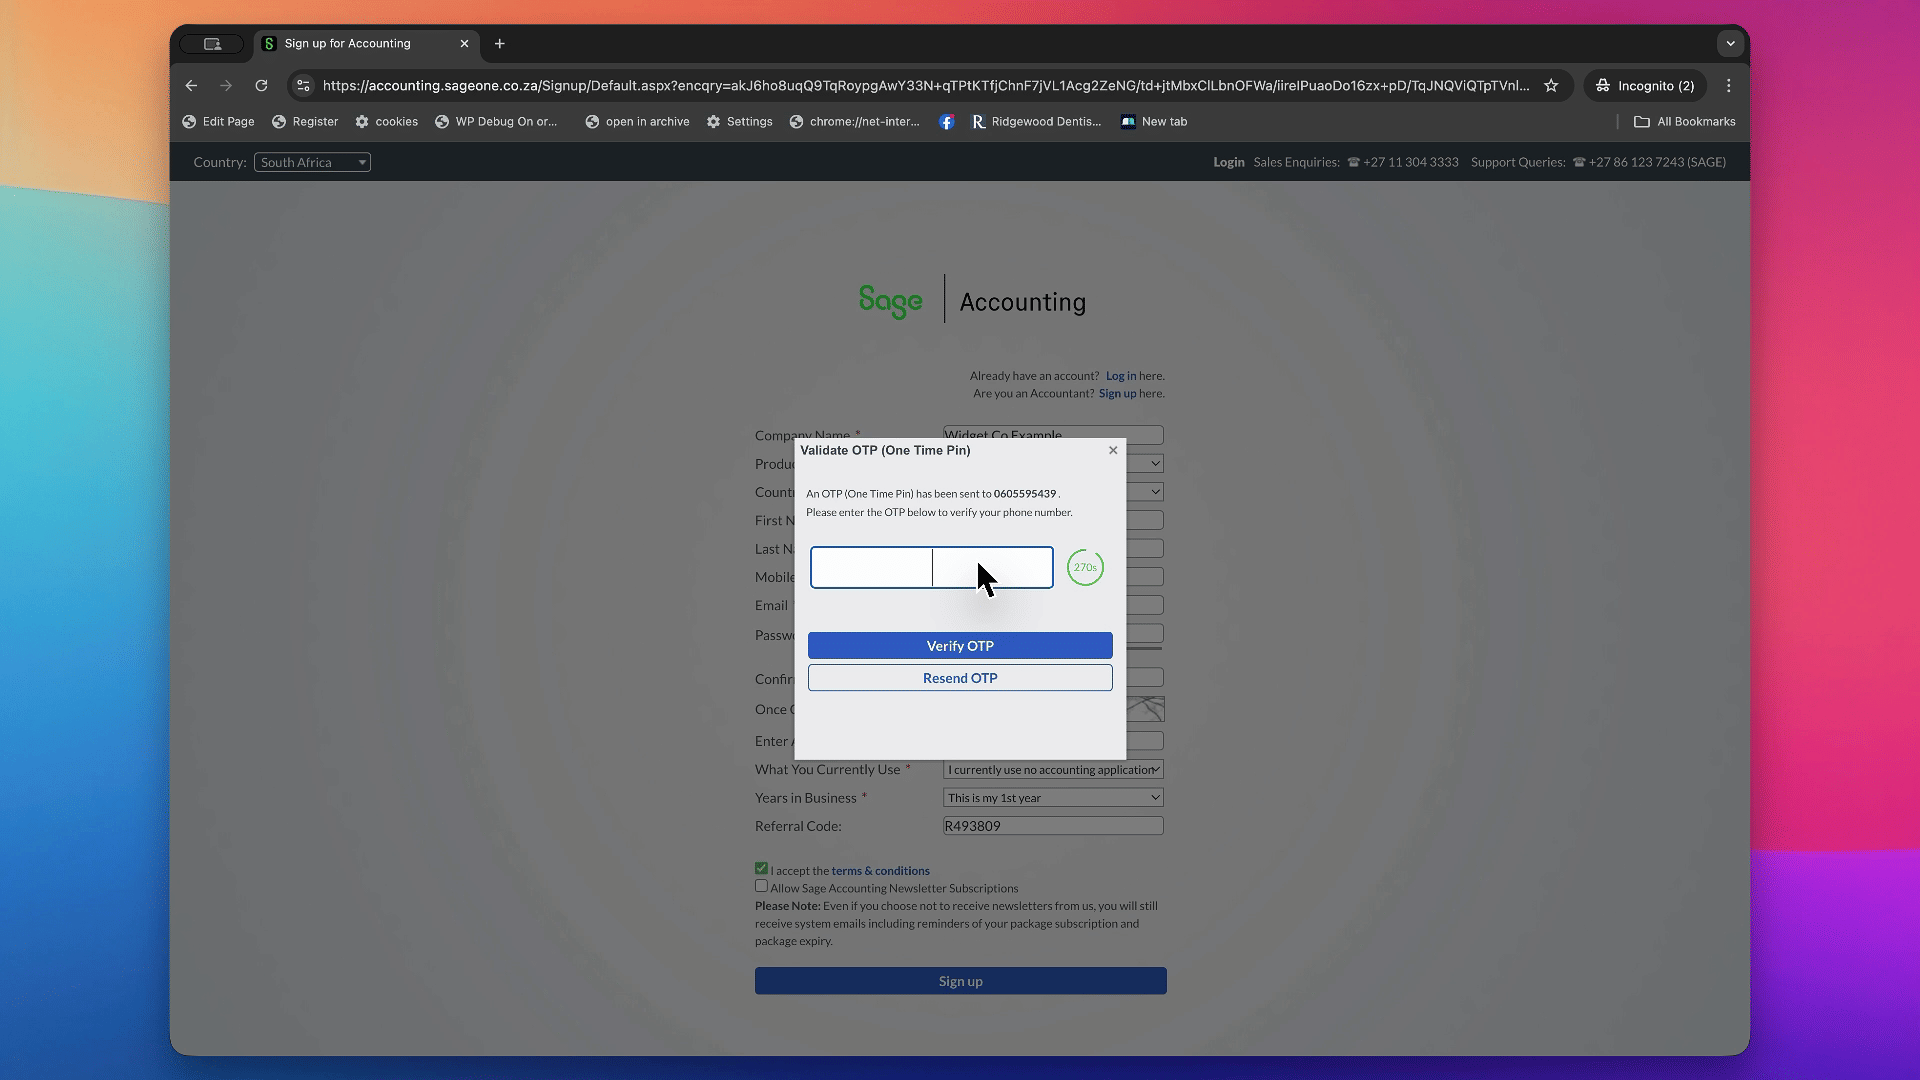Open the Facebook bookmark icon
Screen dimensions: 1920x1080
click(x=946, y=122)
